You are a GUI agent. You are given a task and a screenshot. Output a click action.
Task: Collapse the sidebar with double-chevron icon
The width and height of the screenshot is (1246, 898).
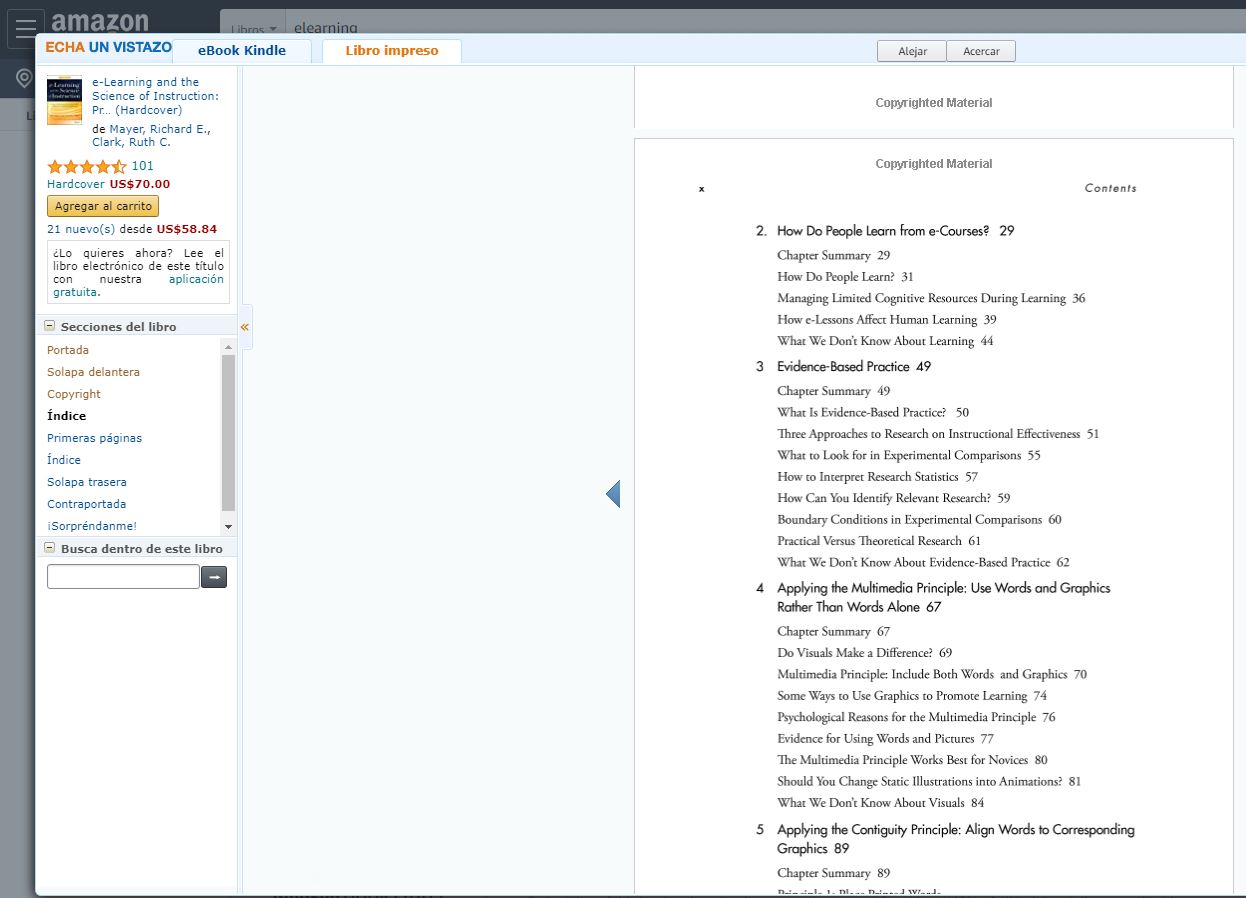point(244,327)
